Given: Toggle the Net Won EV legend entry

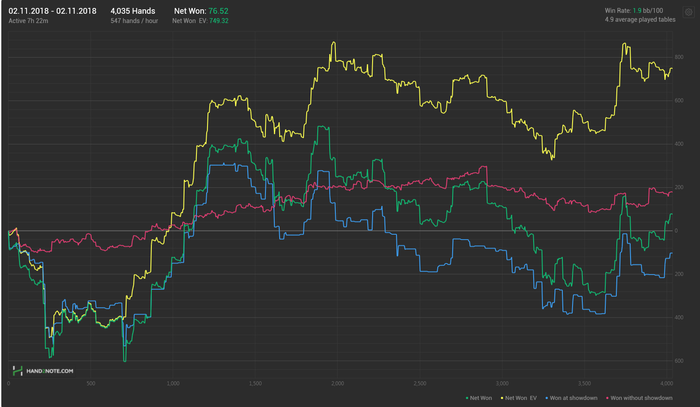Looking at the screenshot, I should point(518,398).
